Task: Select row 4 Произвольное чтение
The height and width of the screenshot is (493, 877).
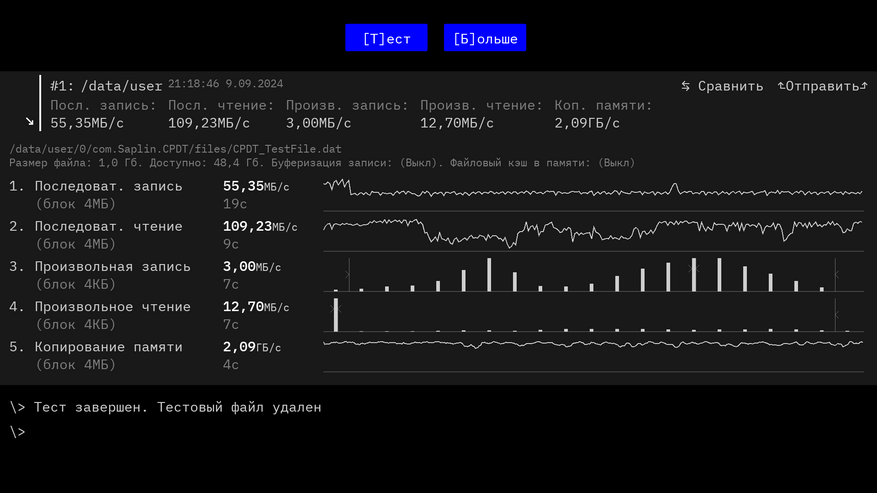Action: coord(112,307)
